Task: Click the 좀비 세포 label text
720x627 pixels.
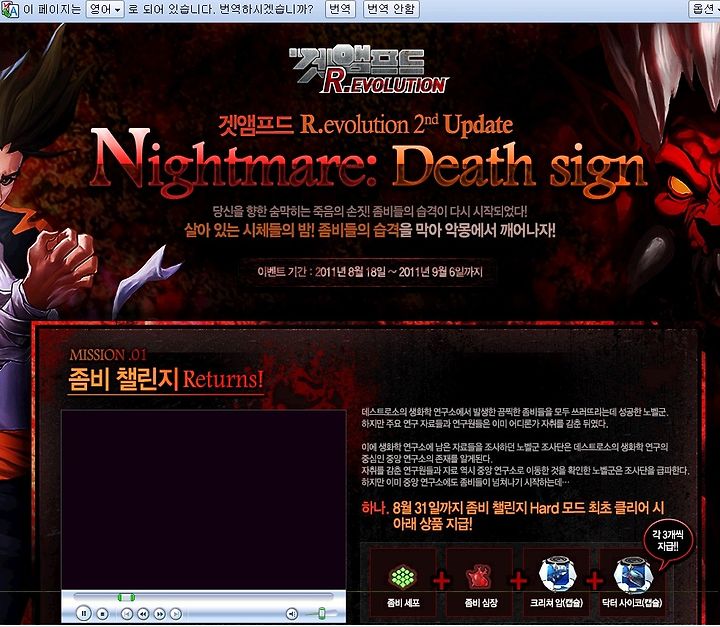Action: (403, 603)
